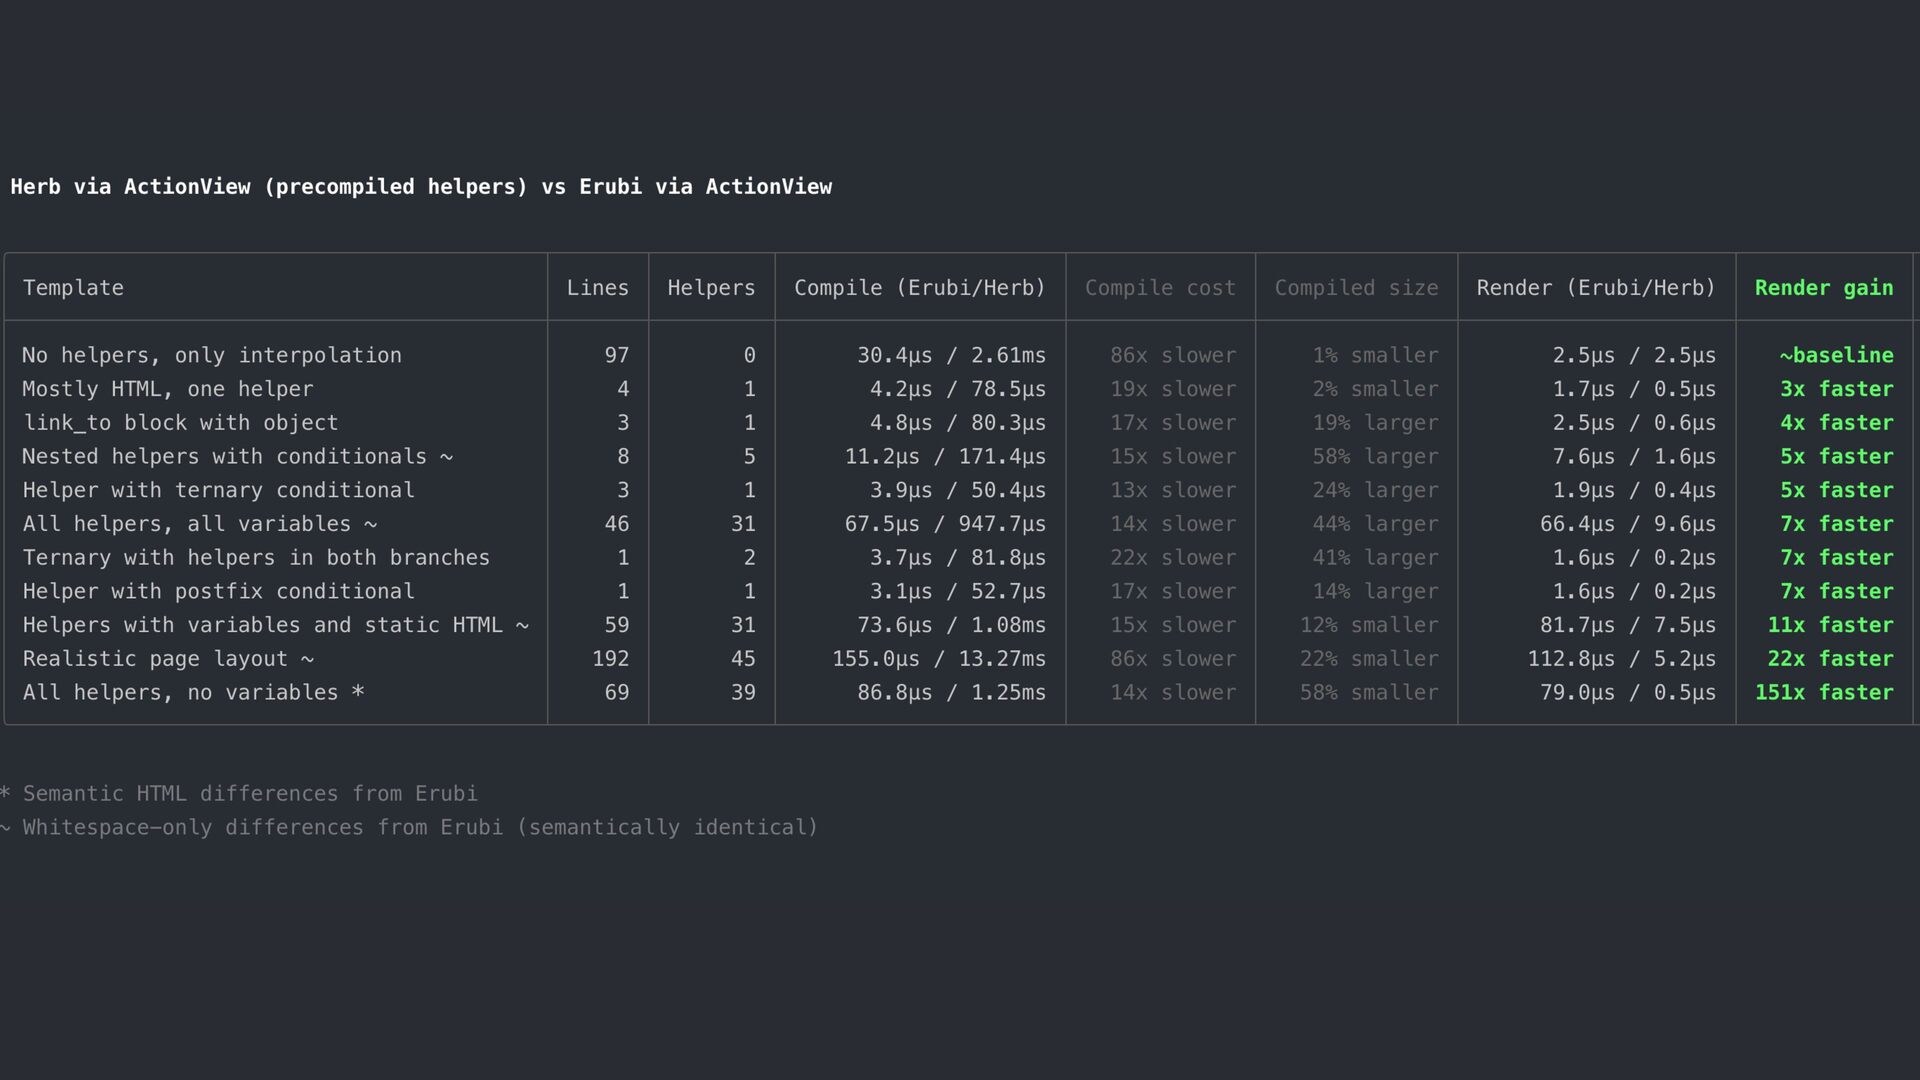Click the Compile (Erubi/Herb) column header
Image resolution: width=1920 pixels, height=1080 pixels.
[919, 288]
